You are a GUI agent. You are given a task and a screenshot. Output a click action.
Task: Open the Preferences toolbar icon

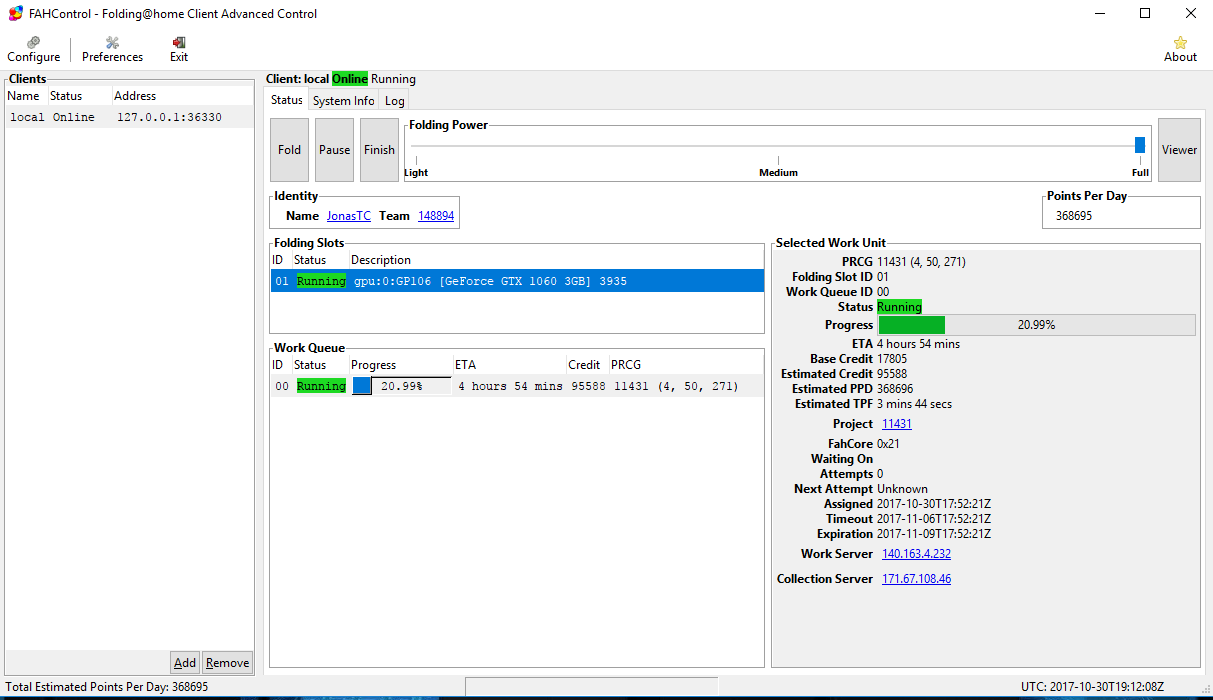click(112, 43)
